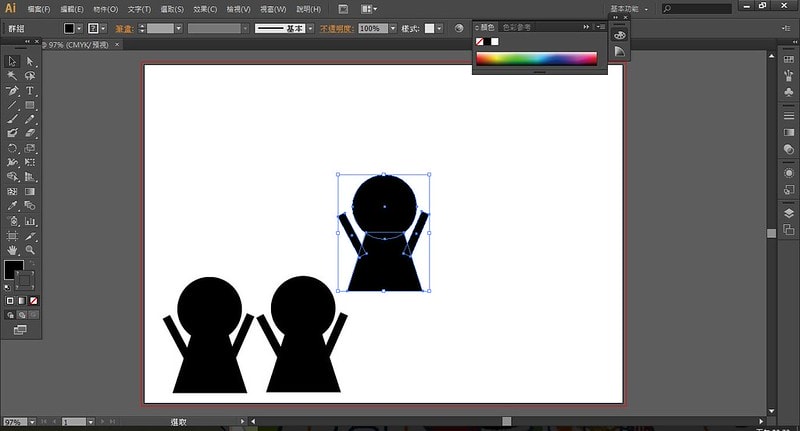Select the Rectangle shape tool
Image resolution: width=800 pixels, height=431 pixels.
(30, 105)
